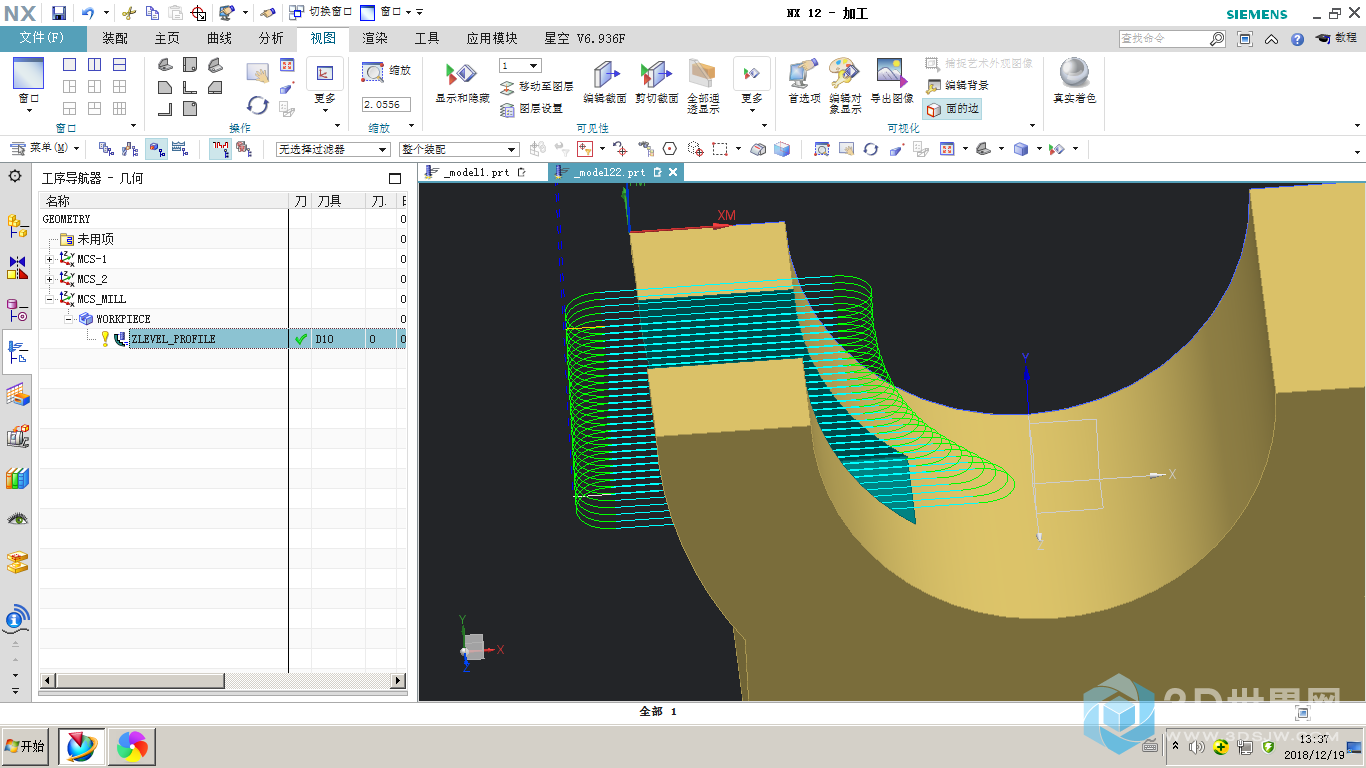Toggle the highlighted geometry view button
Image resolution: width=1366 pixels, height=768 pixels.
pos(157,149)
